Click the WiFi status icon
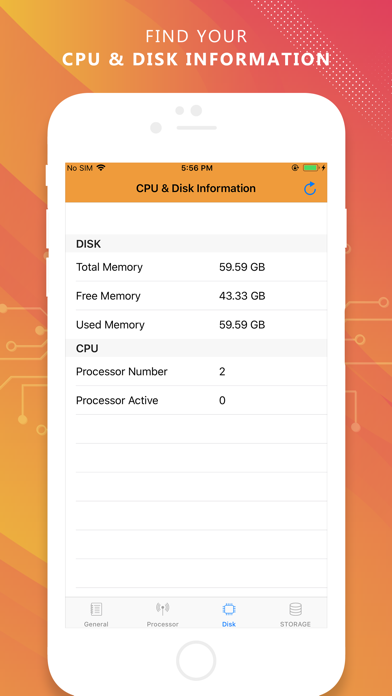This screenshot has height=696, width=392. (x=101, y=168)
